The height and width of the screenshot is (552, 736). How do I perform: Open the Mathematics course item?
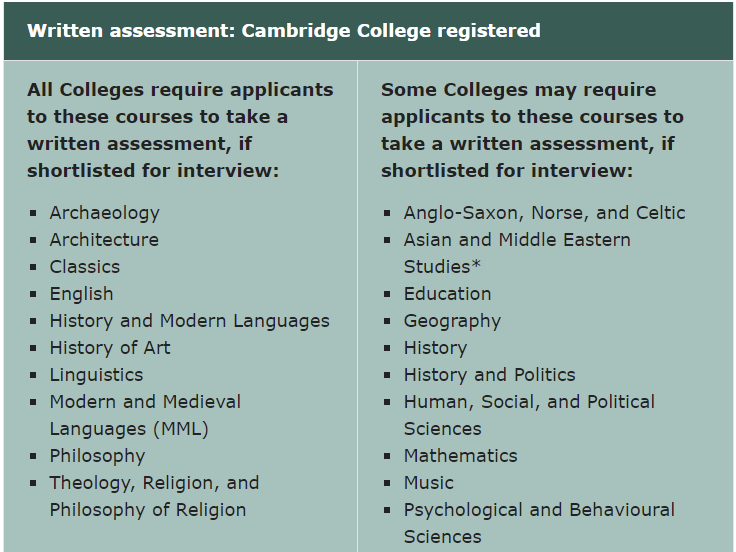460,456
